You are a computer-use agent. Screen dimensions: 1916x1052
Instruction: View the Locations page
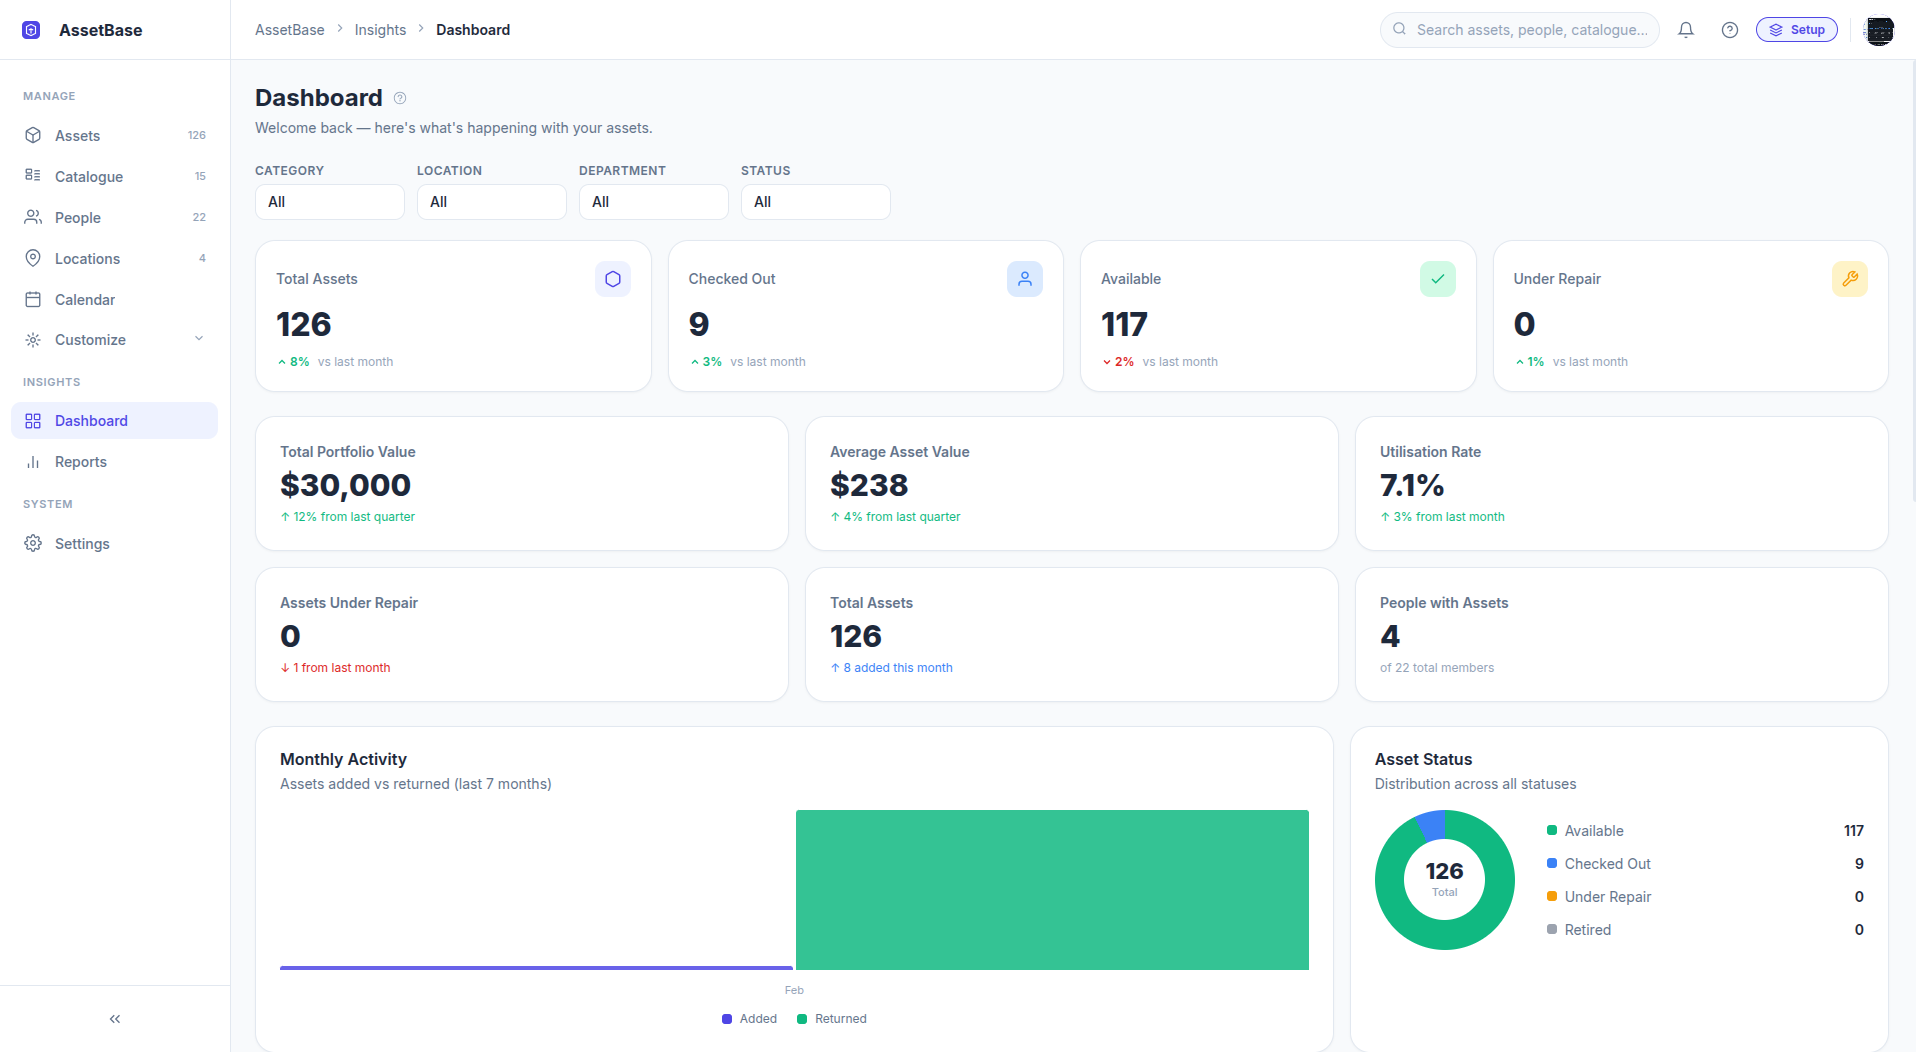(x=88, y=258)
